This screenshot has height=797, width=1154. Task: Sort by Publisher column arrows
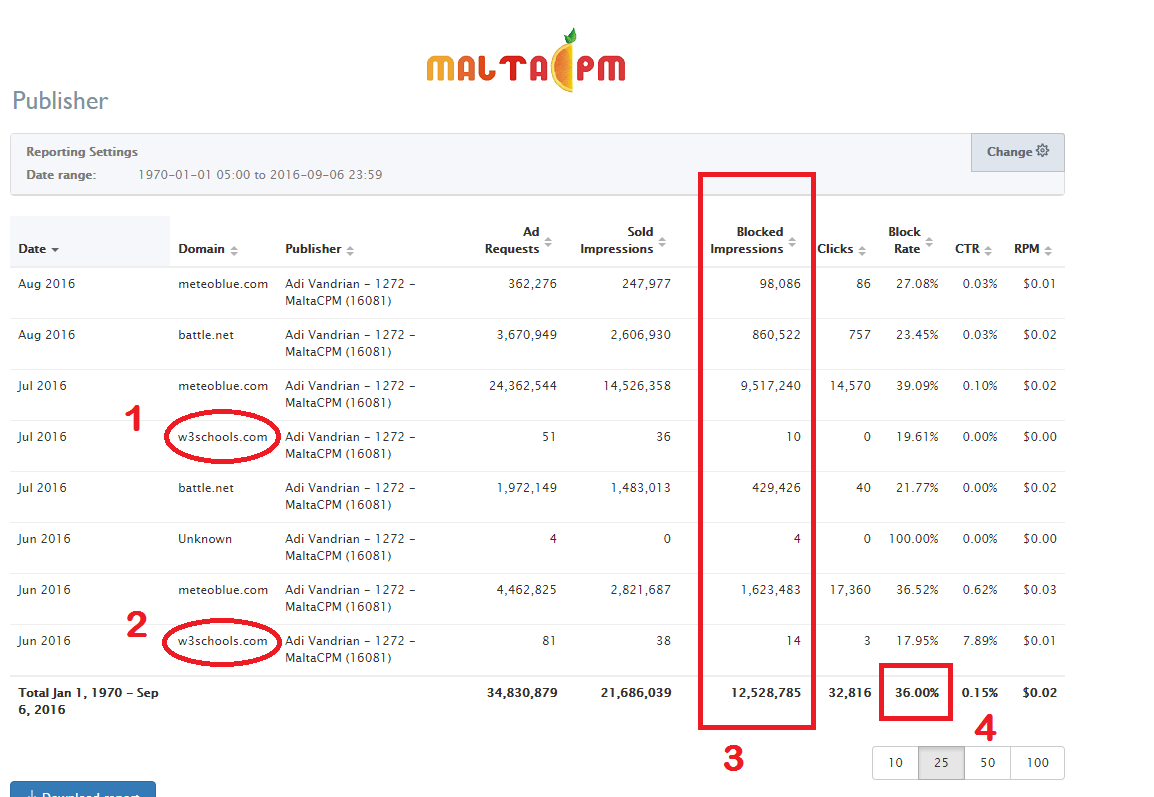(350, 250)
